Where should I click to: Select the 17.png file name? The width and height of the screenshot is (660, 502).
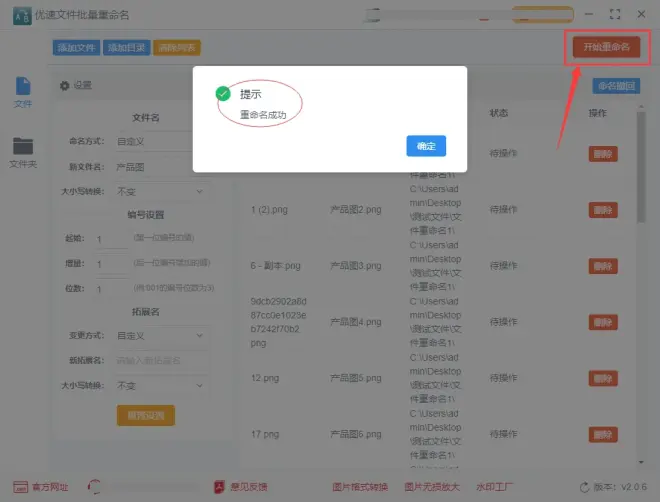point(265,434)
